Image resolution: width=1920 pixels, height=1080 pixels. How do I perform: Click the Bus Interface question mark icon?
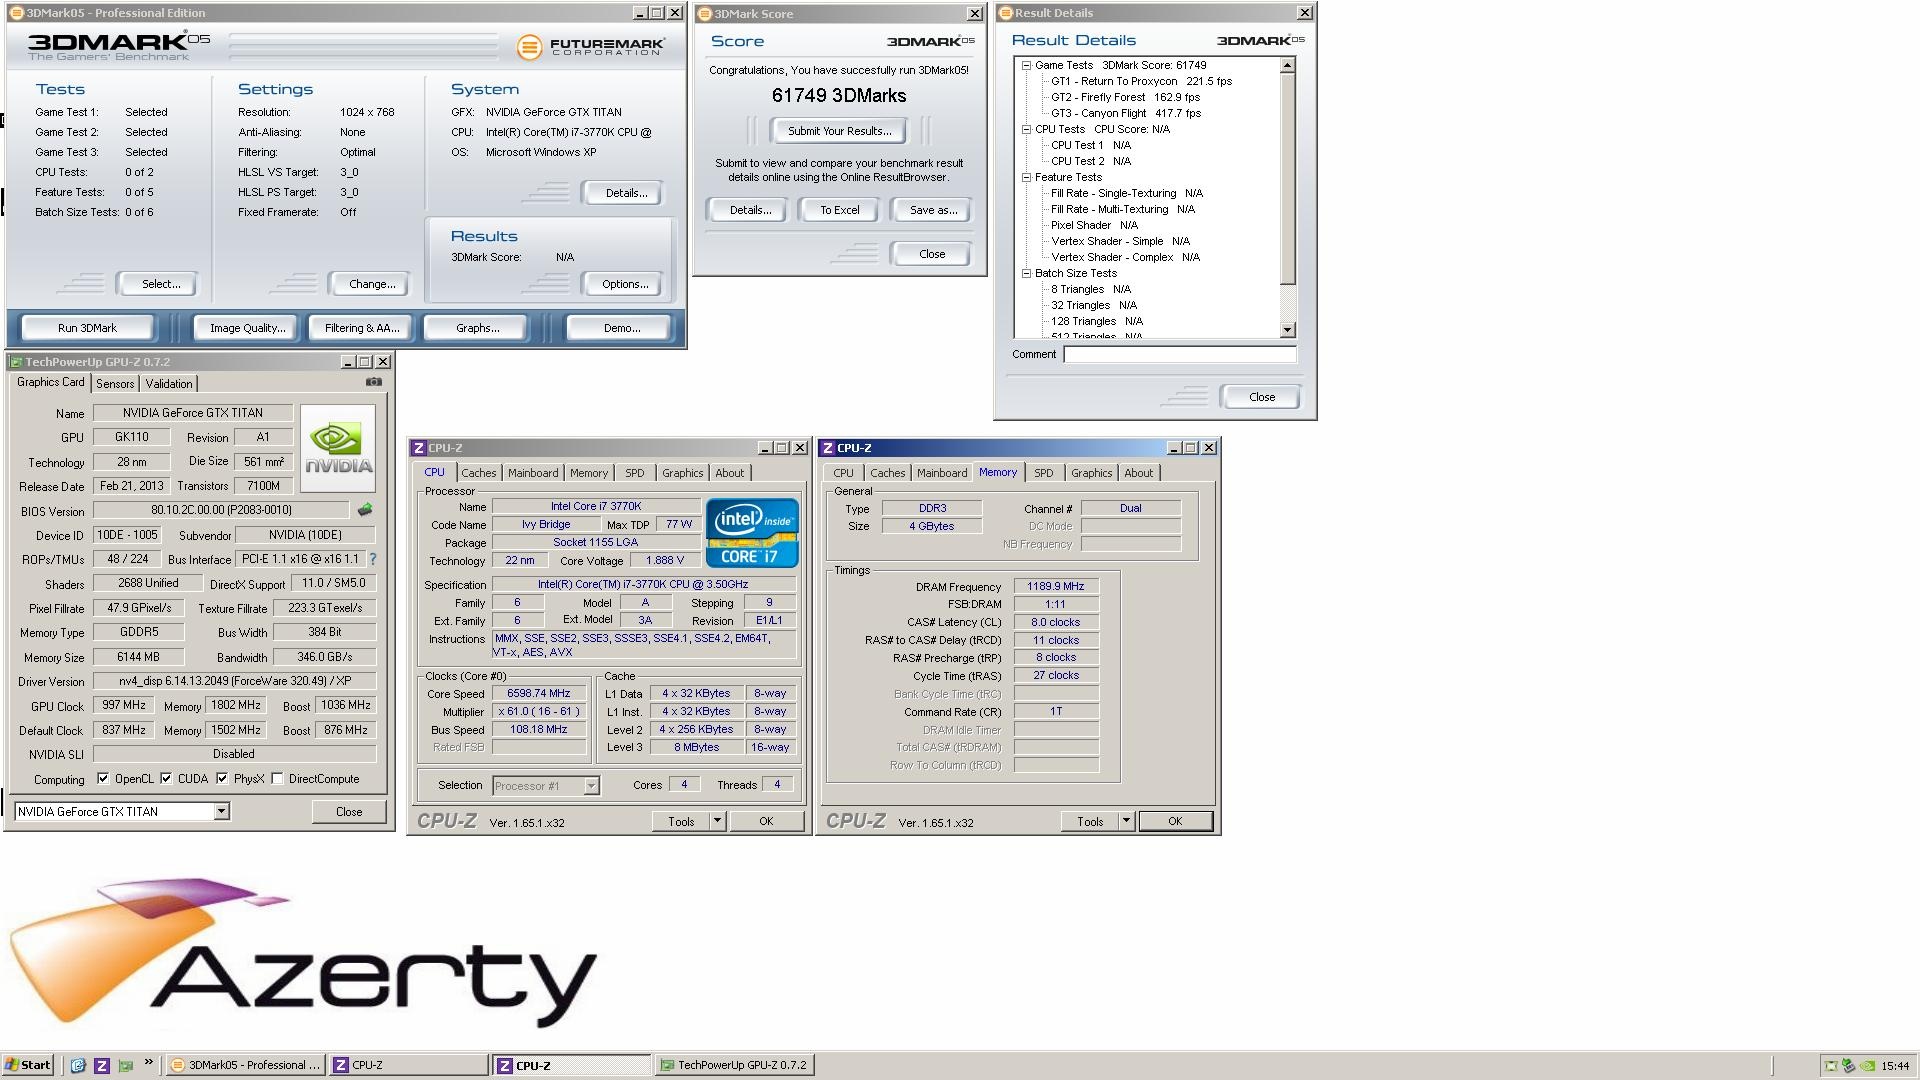373,559
